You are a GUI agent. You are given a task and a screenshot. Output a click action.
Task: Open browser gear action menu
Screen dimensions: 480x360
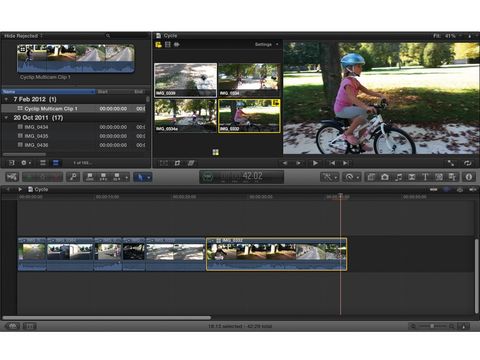26,163
